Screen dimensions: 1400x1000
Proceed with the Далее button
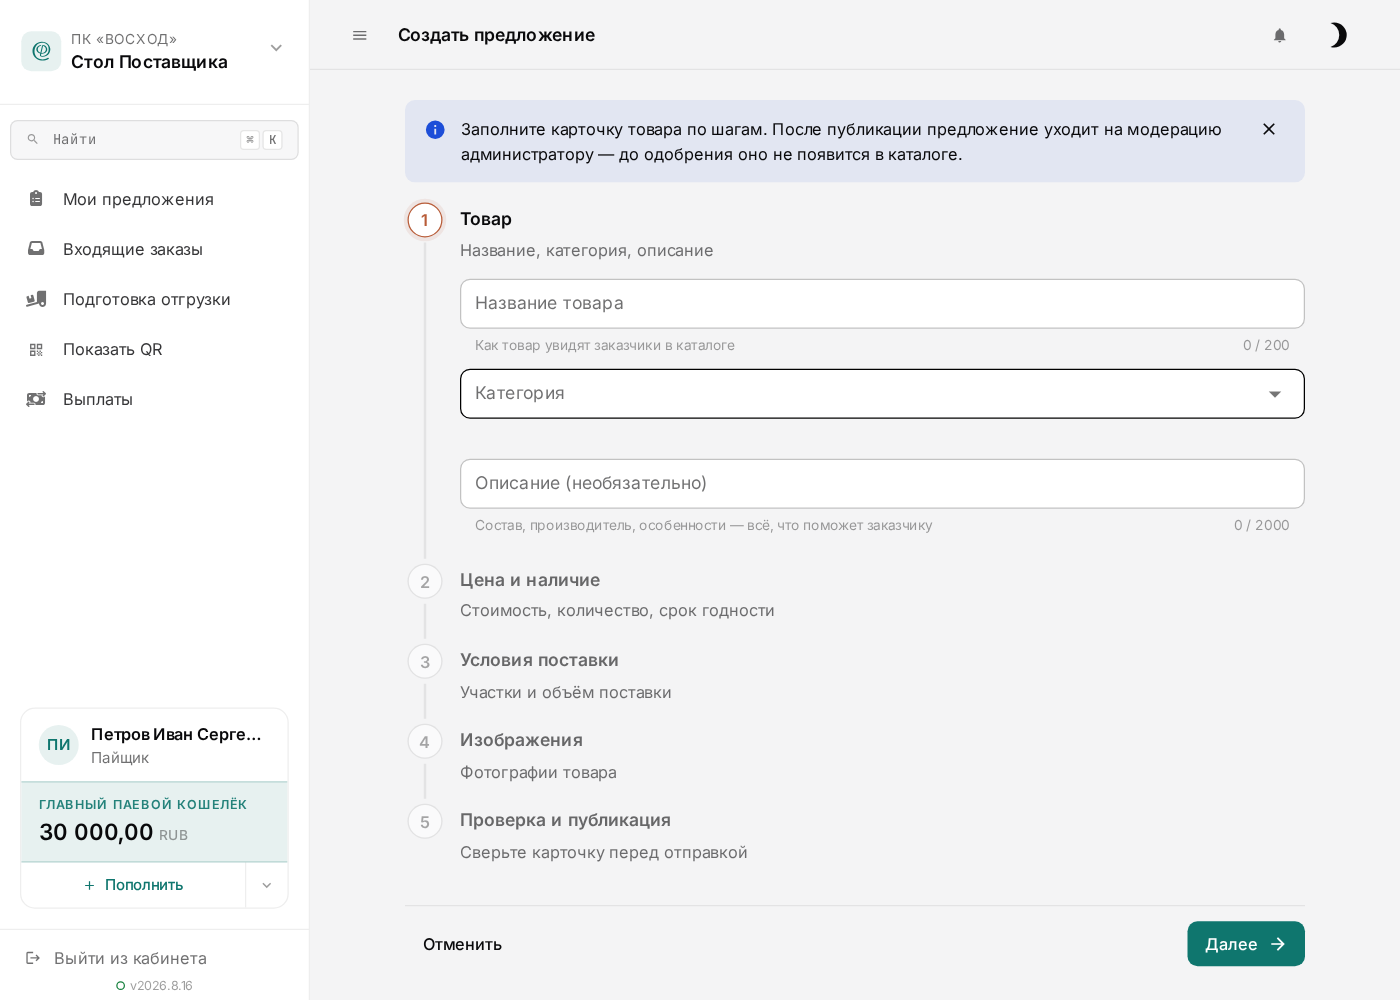1246,944
